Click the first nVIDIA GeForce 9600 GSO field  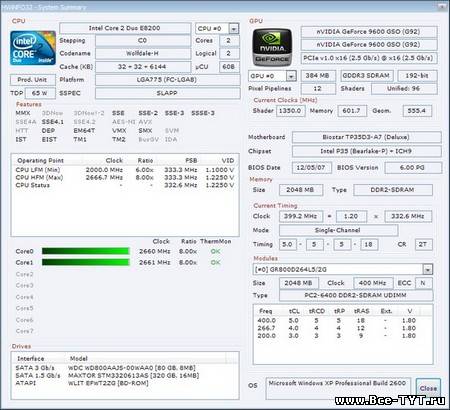click(369, 32)
